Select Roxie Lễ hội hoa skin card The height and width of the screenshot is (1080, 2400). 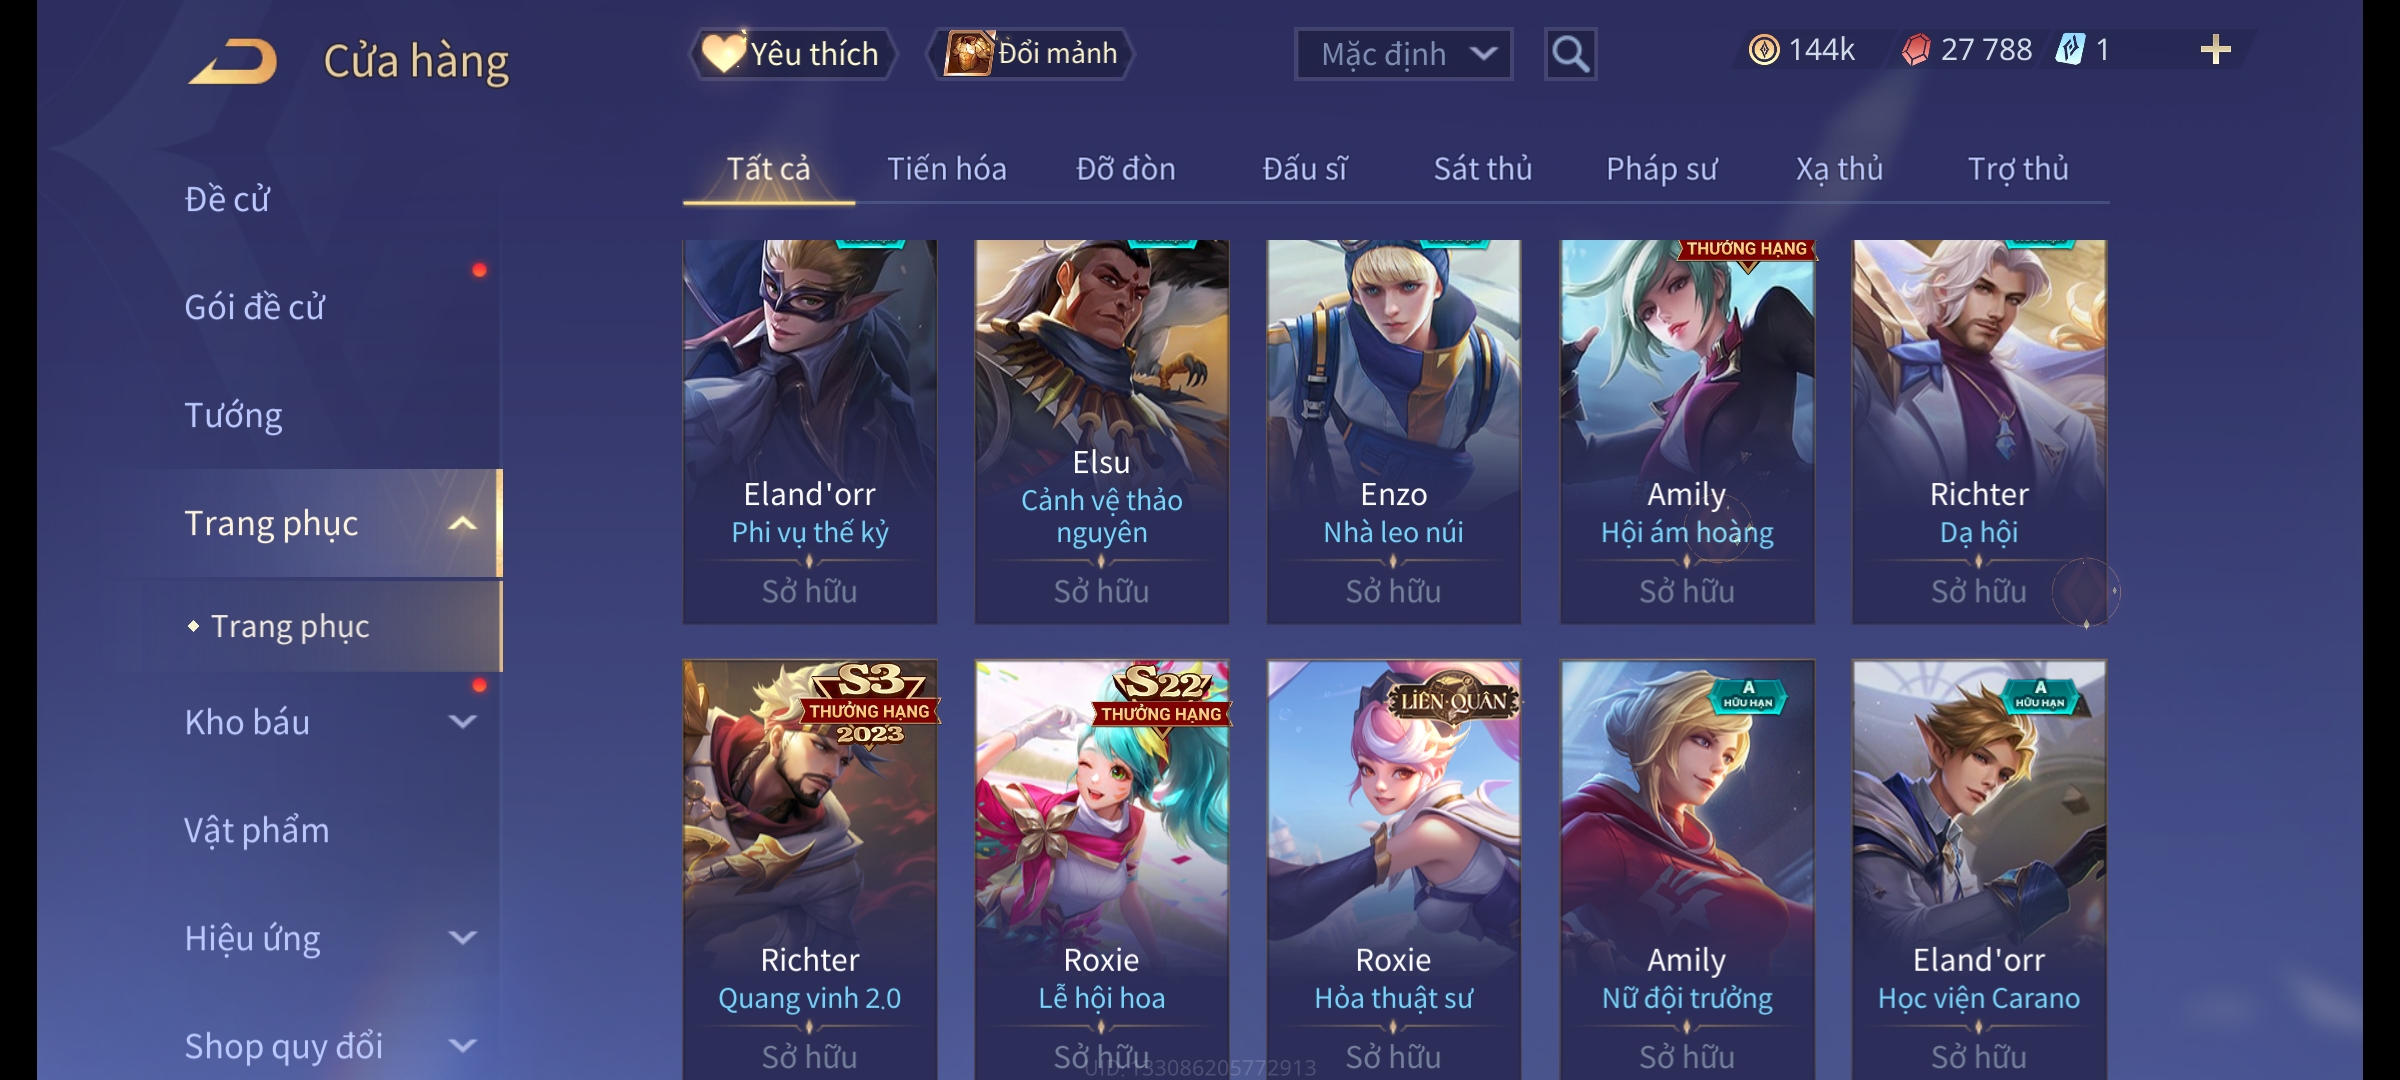coord(1102,870)
